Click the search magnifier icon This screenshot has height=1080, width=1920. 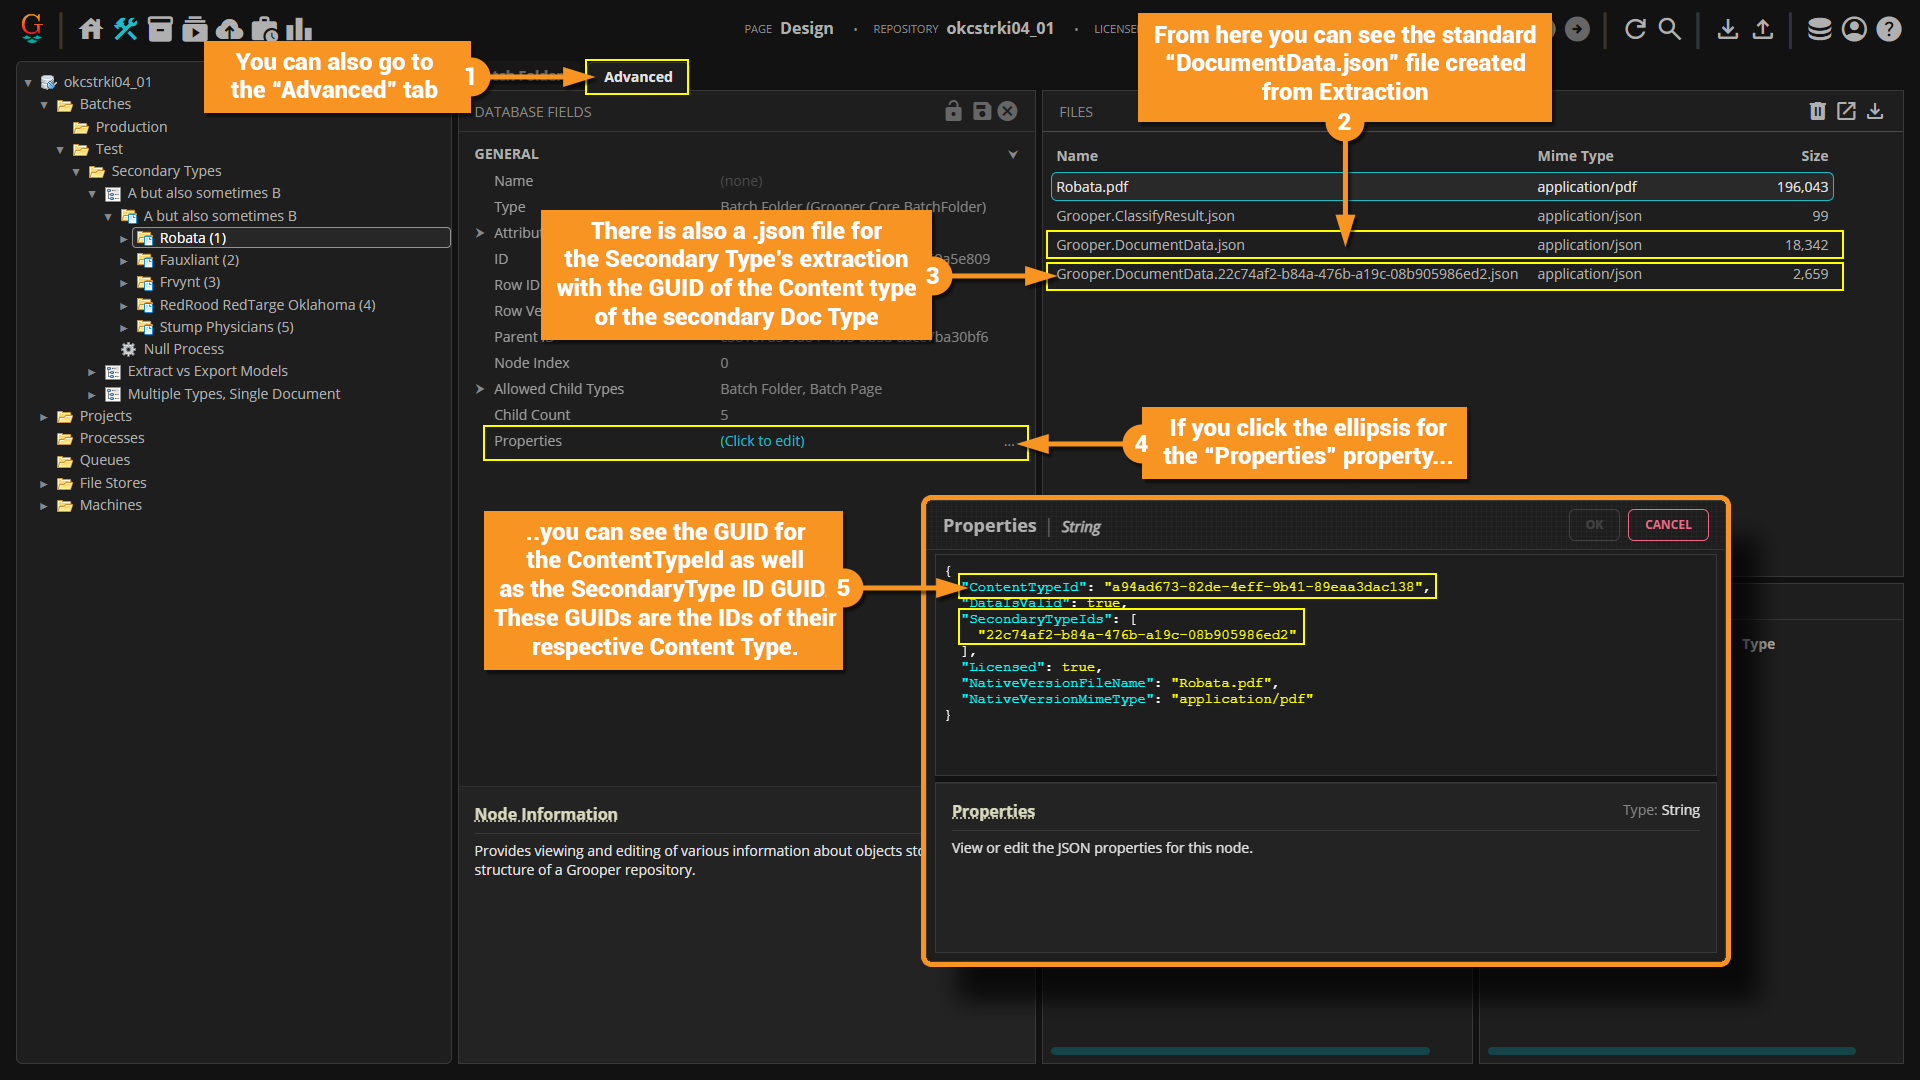1670,29
